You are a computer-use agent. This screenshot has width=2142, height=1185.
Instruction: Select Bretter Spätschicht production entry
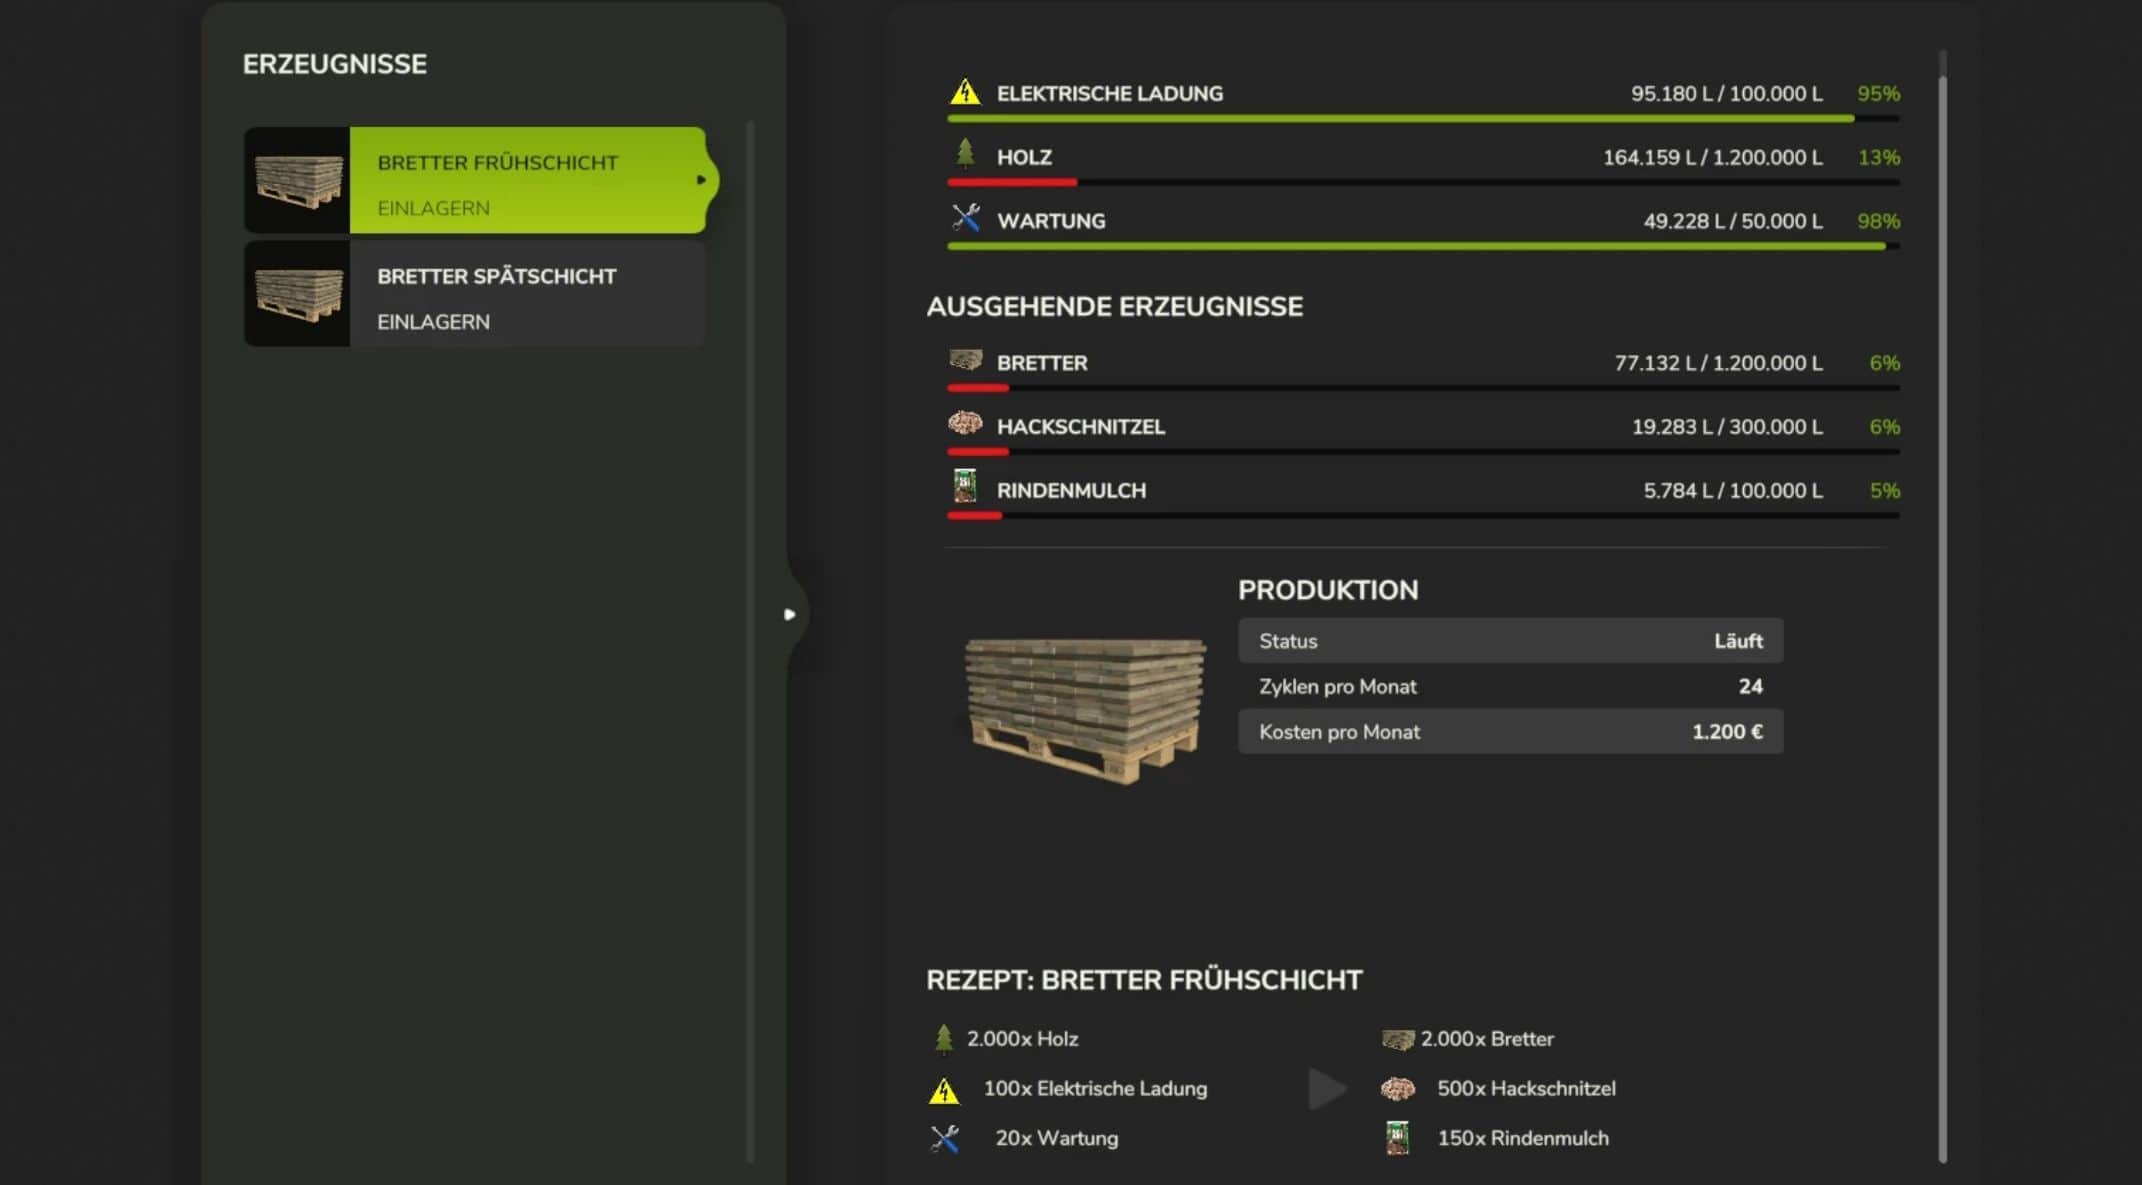[x=526, y=295]
